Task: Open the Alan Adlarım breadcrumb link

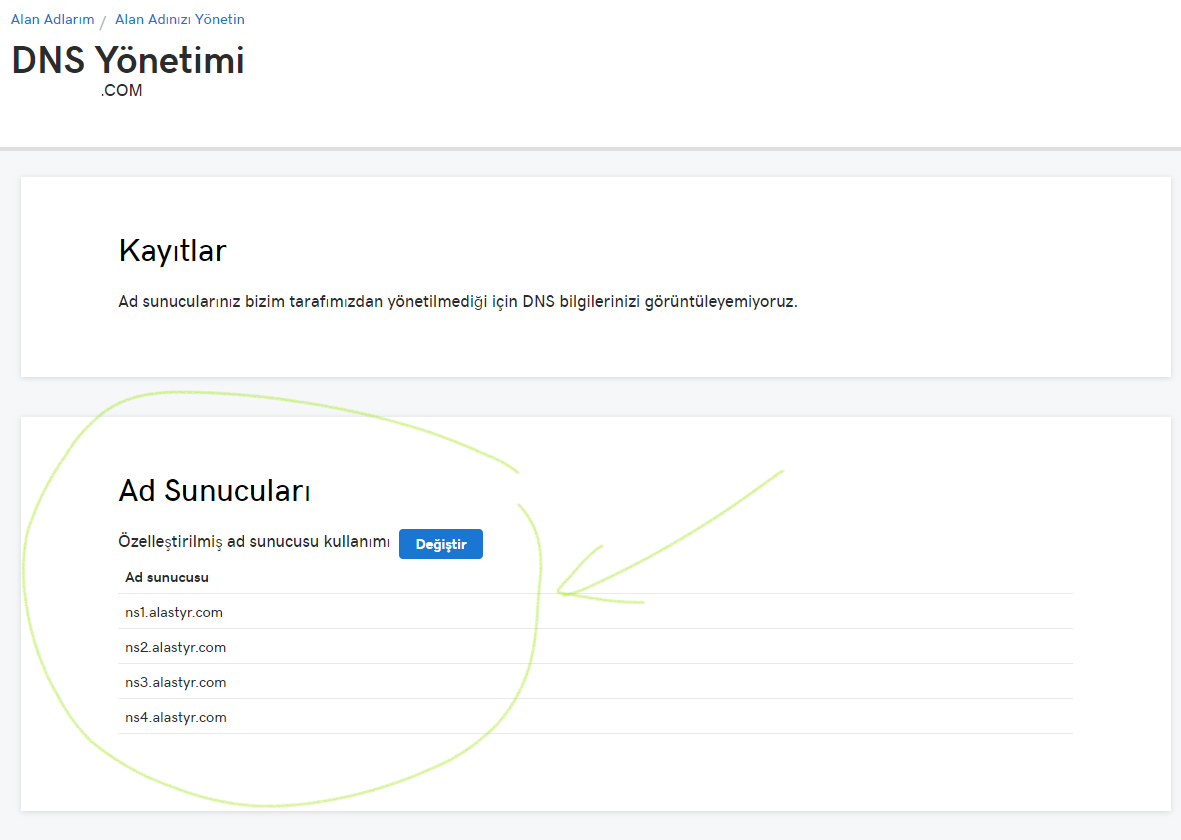Action: [x=53, y=20]
